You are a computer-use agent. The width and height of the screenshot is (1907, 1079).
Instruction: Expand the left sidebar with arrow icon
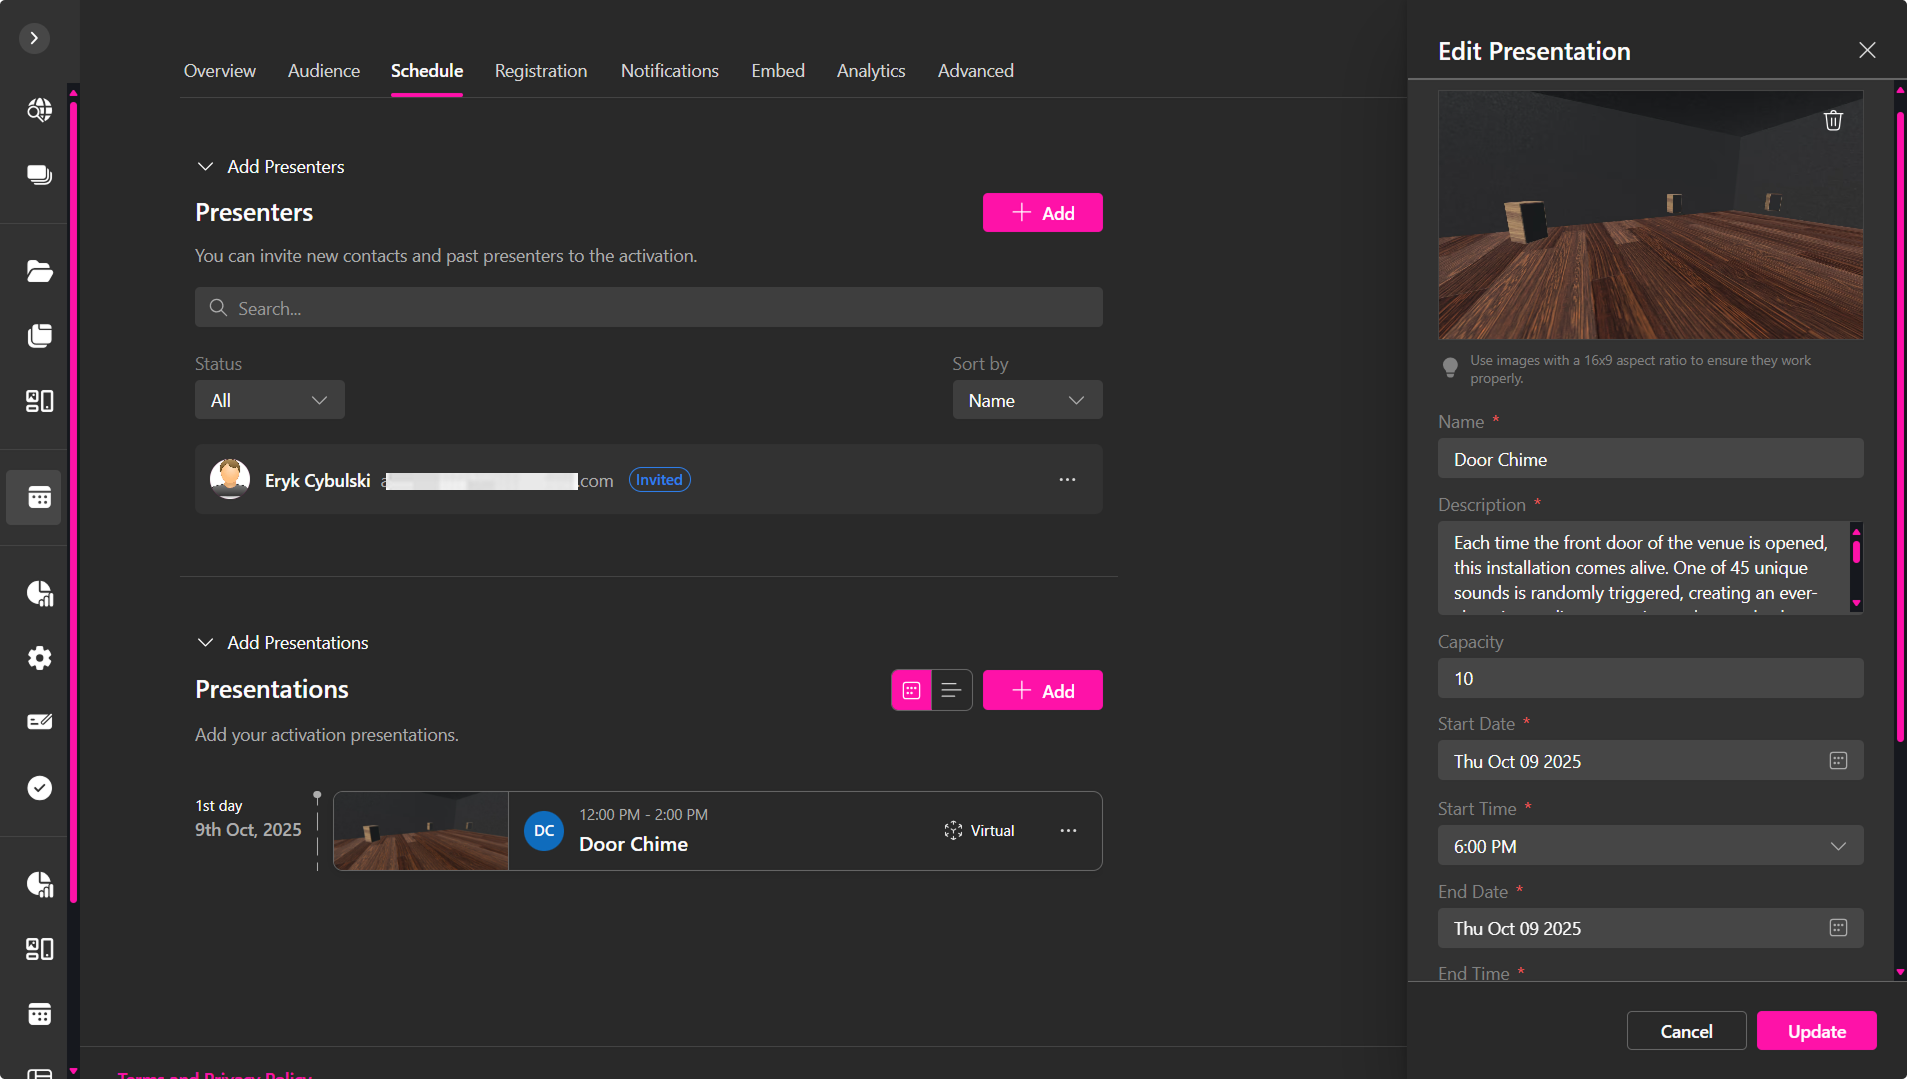34,38
